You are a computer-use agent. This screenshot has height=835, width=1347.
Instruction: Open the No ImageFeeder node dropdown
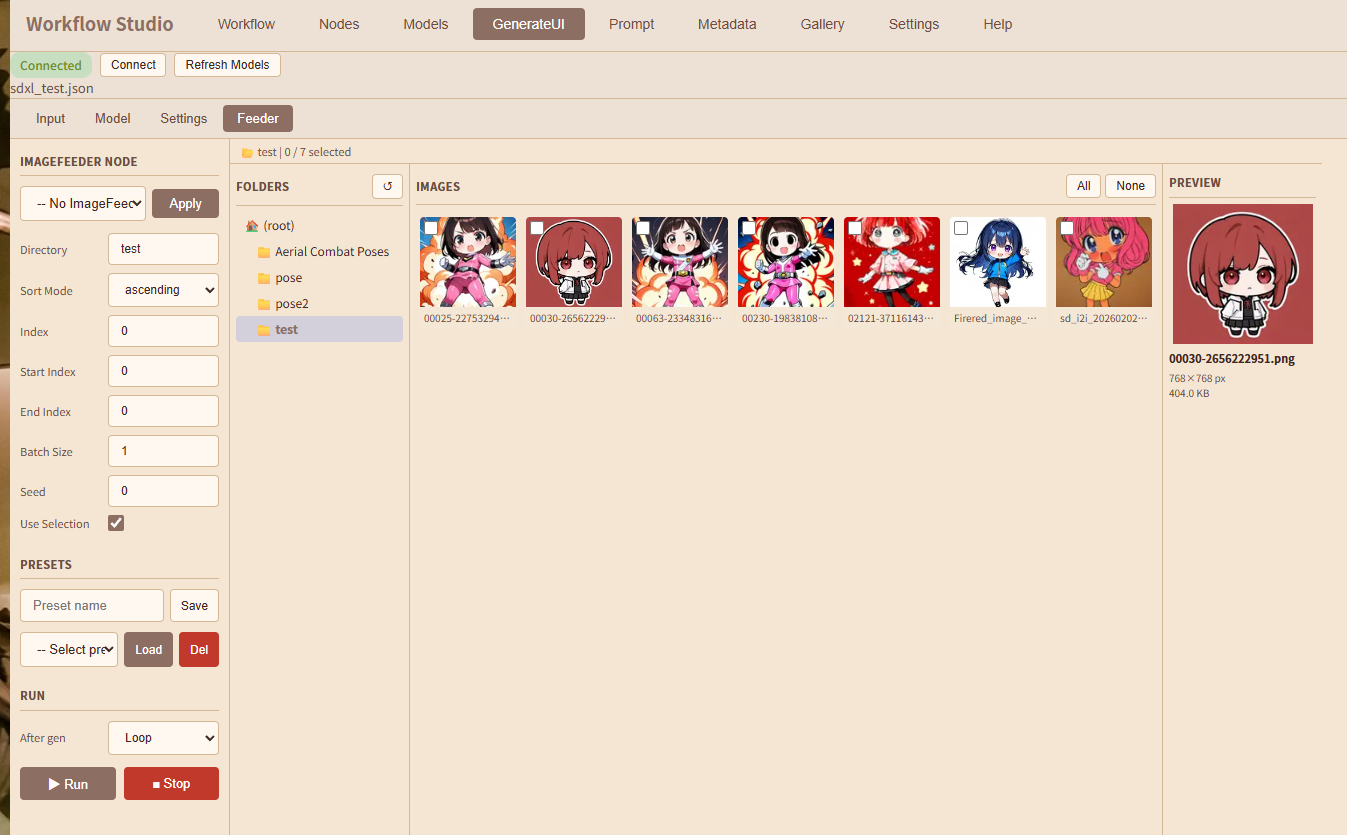click(83, 203)
